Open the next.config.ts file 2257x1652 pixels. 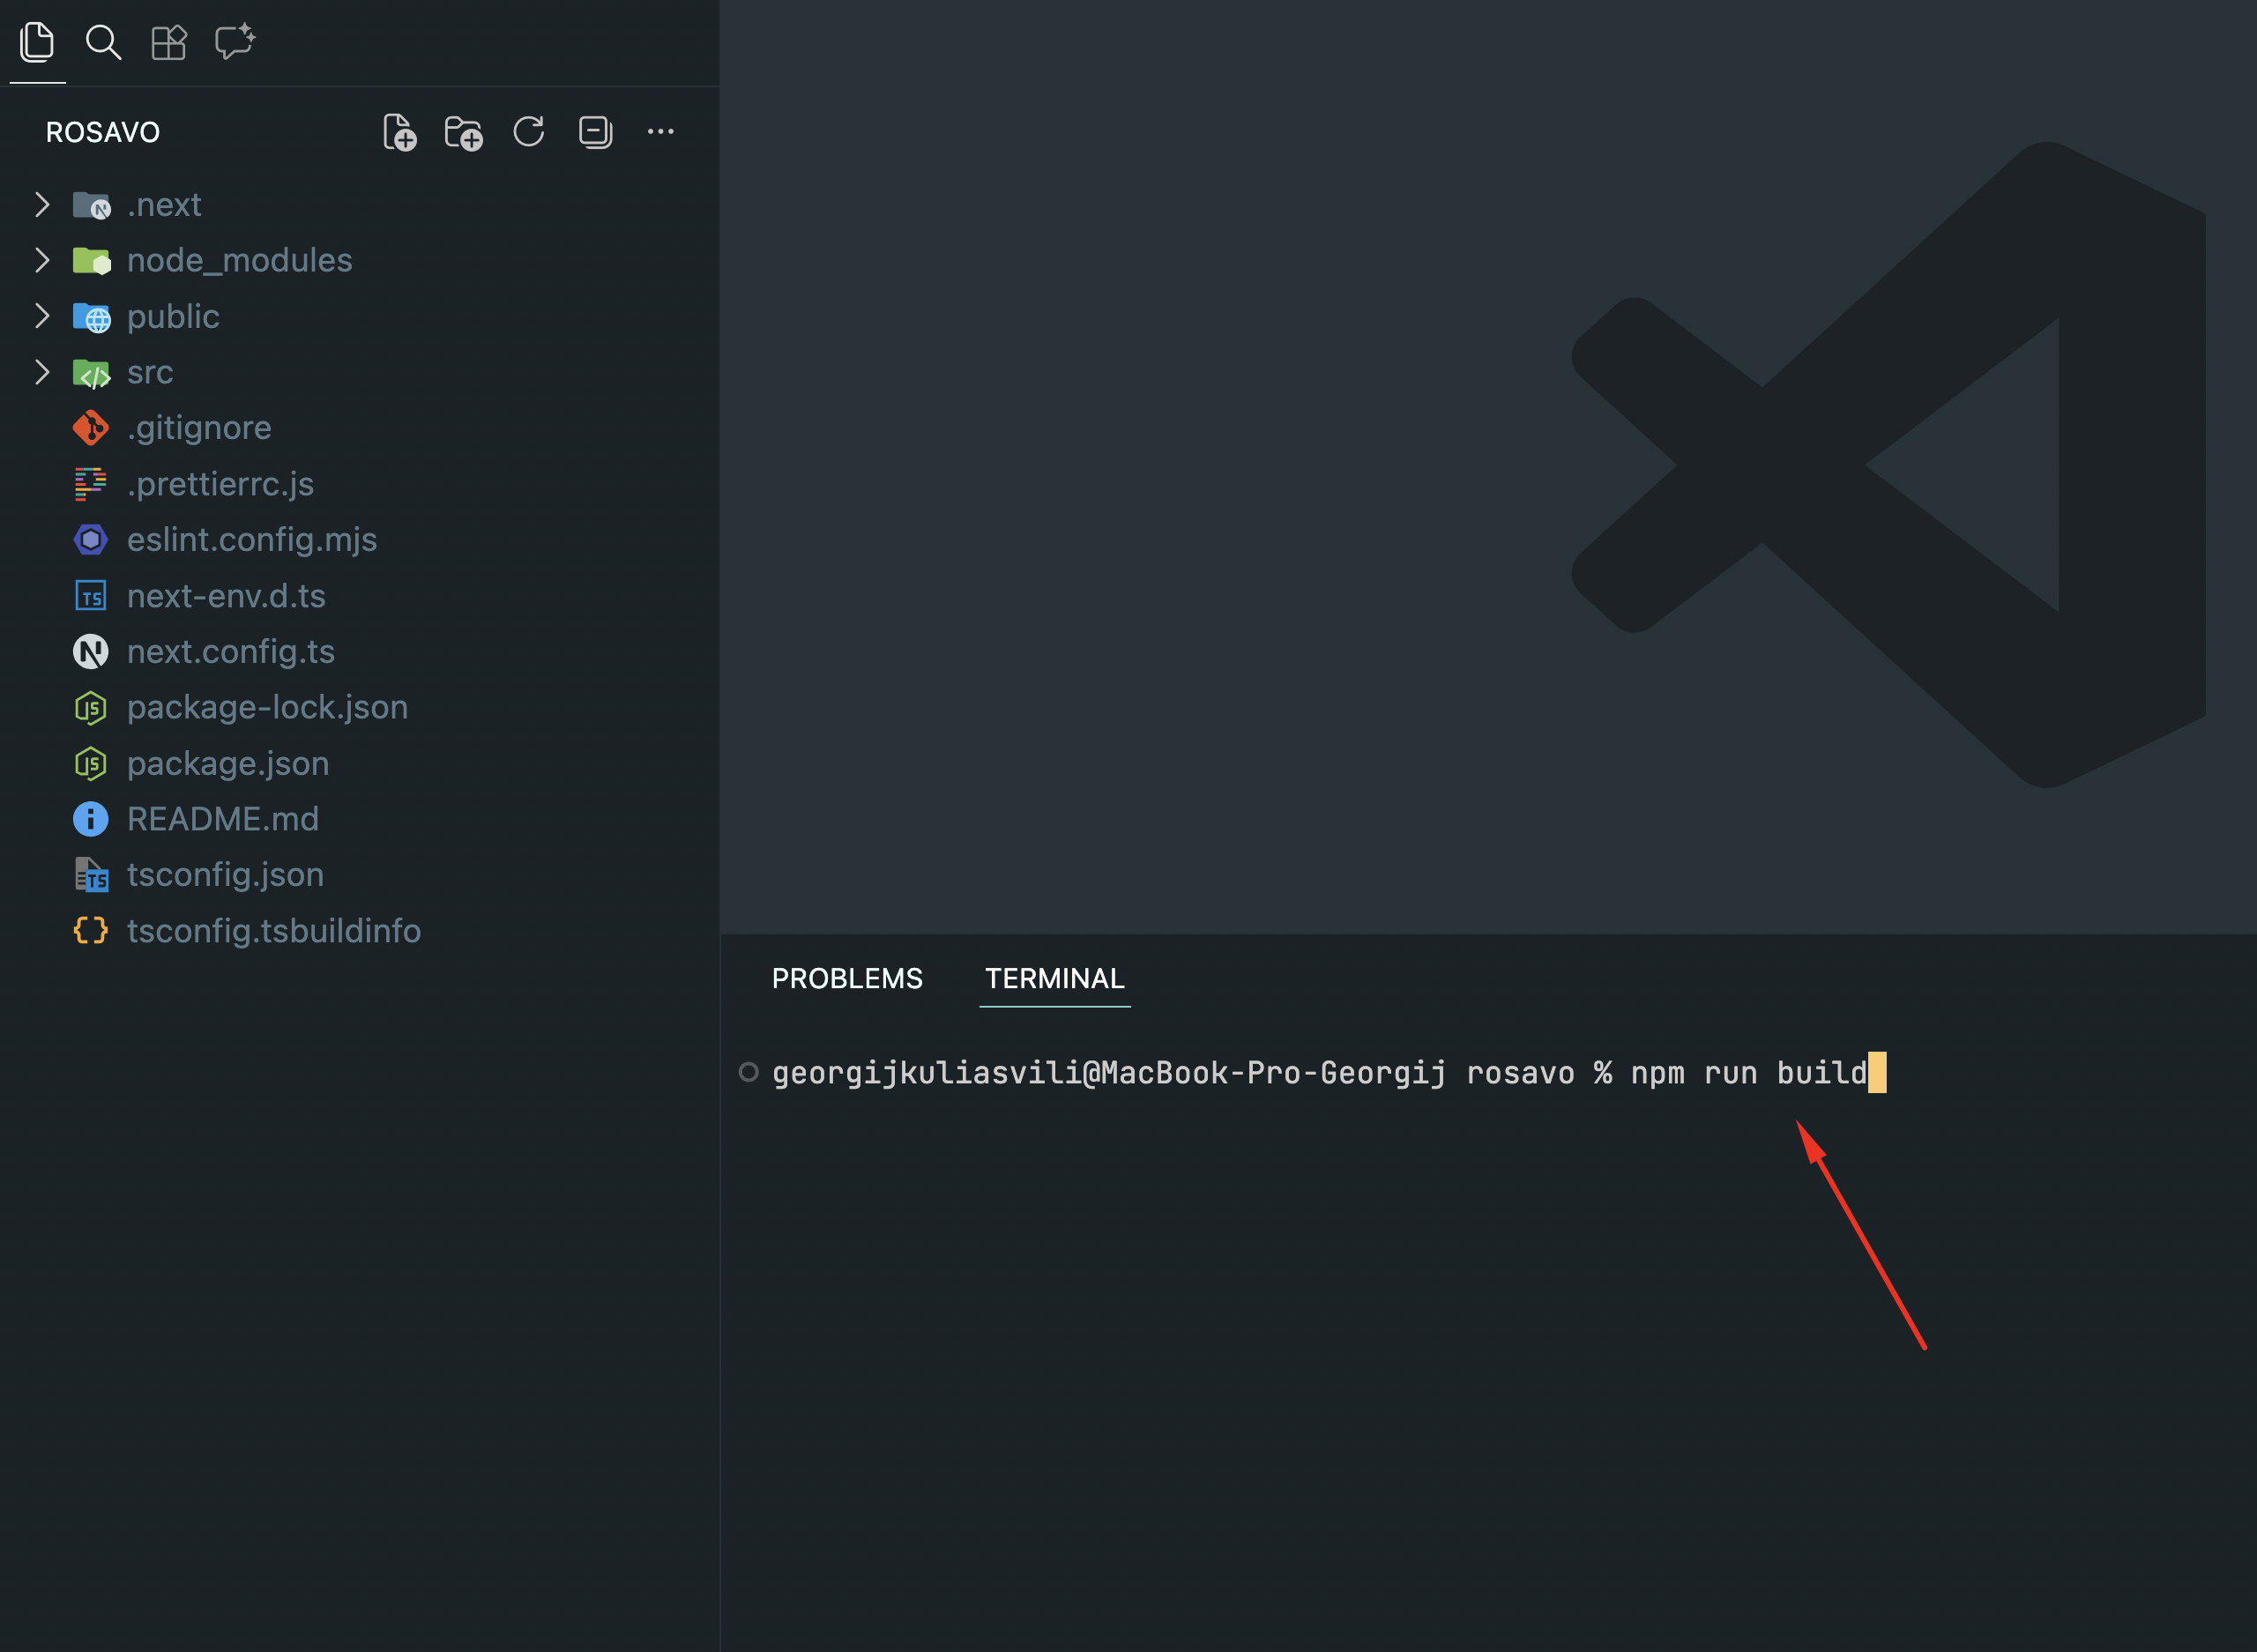[231, 652]
